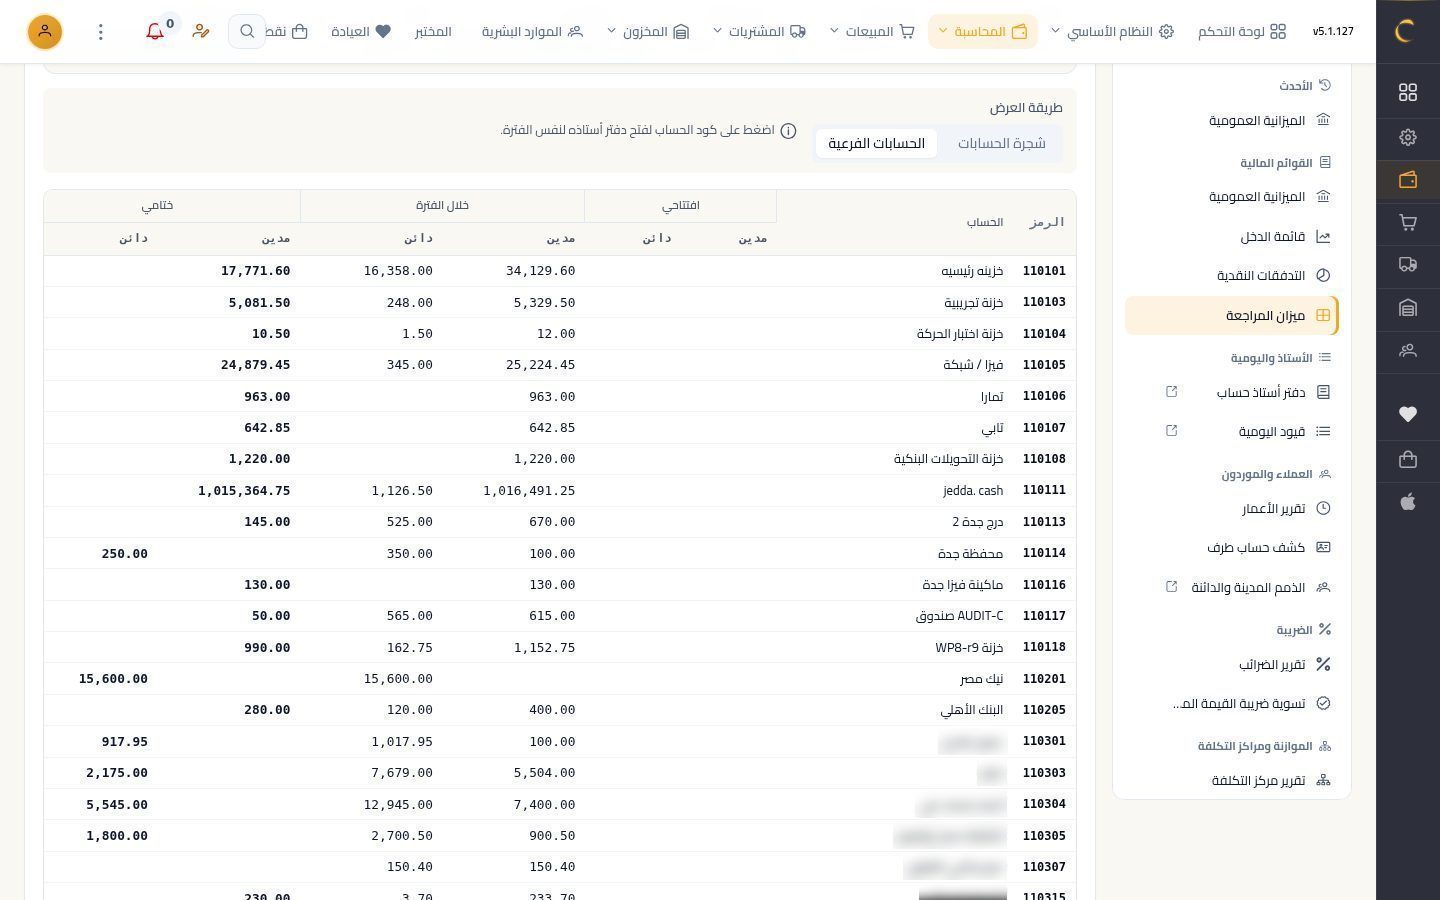This screenshot has width=1440, height=900.
Task: Expand the المشتريات dropdown menu
Action: [760, 32]
